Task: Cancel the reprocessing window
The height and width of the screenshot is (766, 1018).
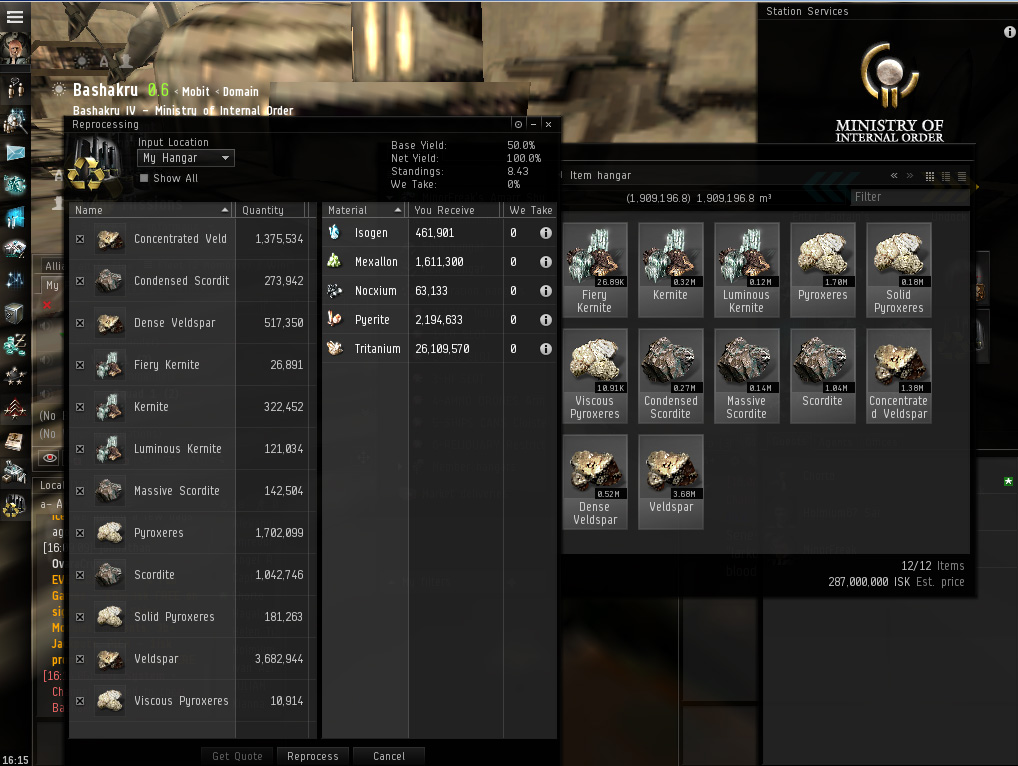Action: (389, 756)
